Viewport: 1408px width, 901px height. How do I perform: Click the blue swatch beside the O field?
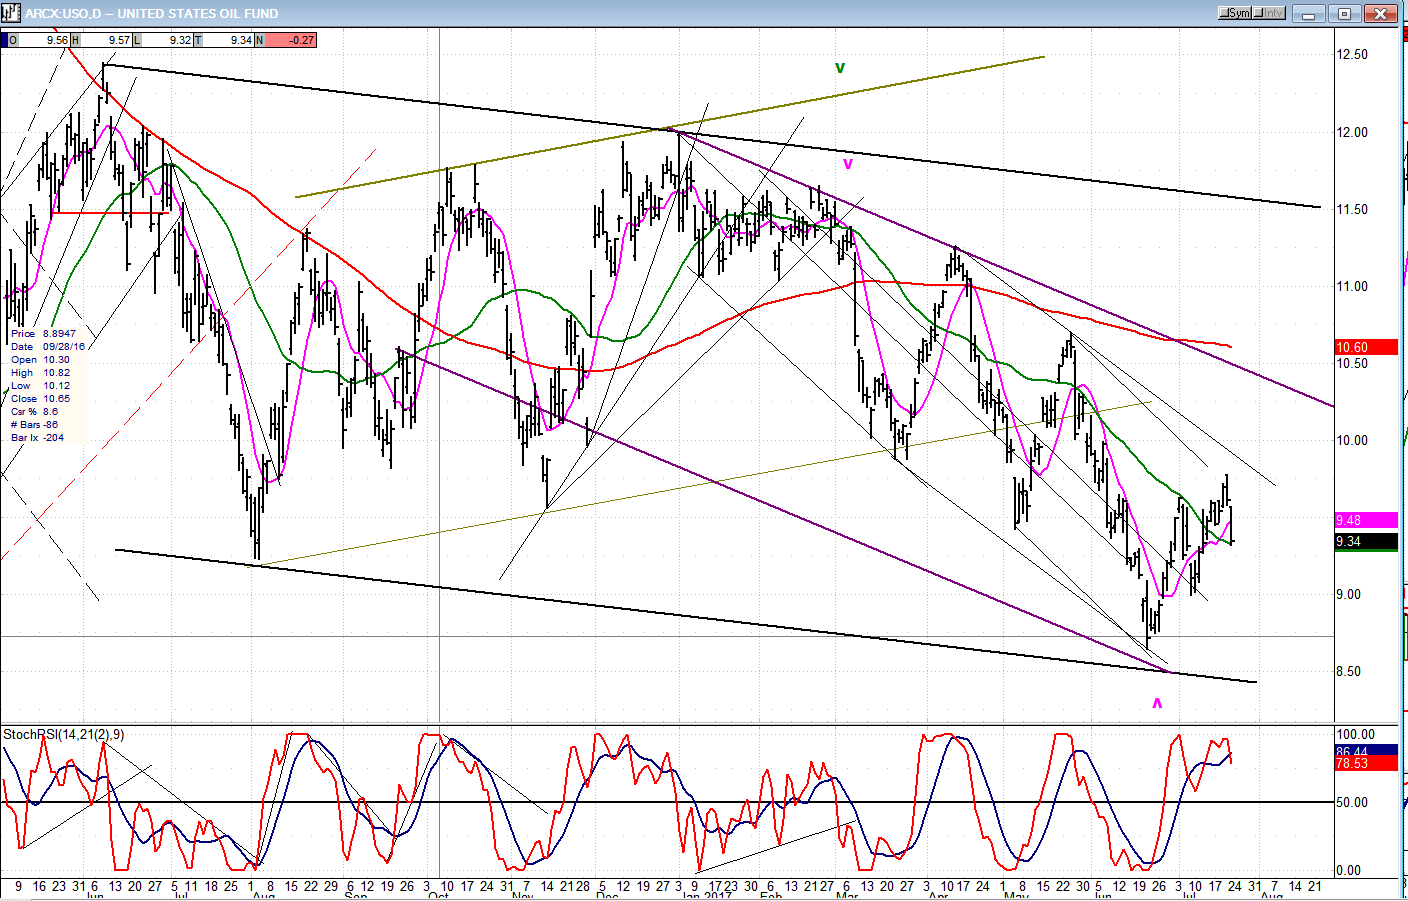[x=4, y=40]
